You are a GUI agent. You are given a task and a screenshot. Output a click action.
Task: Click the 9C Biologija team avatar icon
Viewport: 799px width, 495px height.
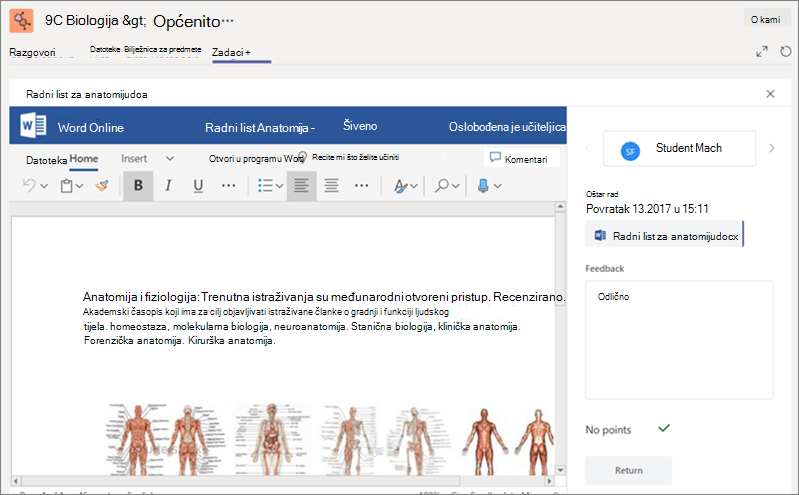tap(21, 21)
